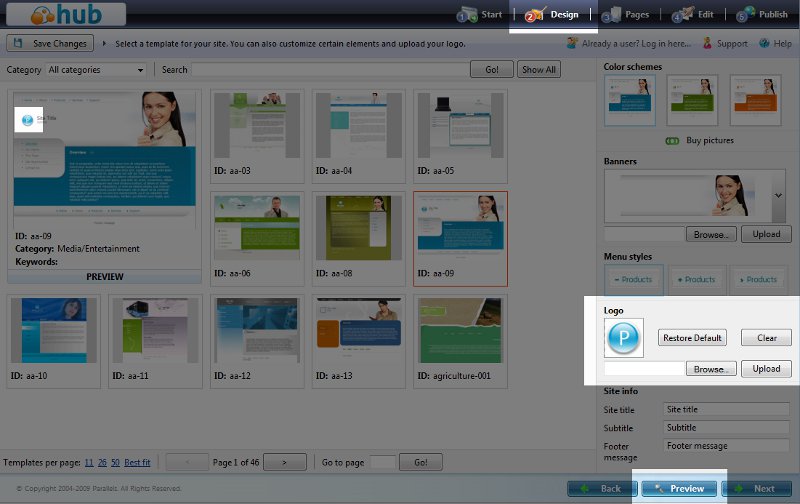Select the first Products menu style
The width and height of the screenshot is (800, 504).
(630, 280)
